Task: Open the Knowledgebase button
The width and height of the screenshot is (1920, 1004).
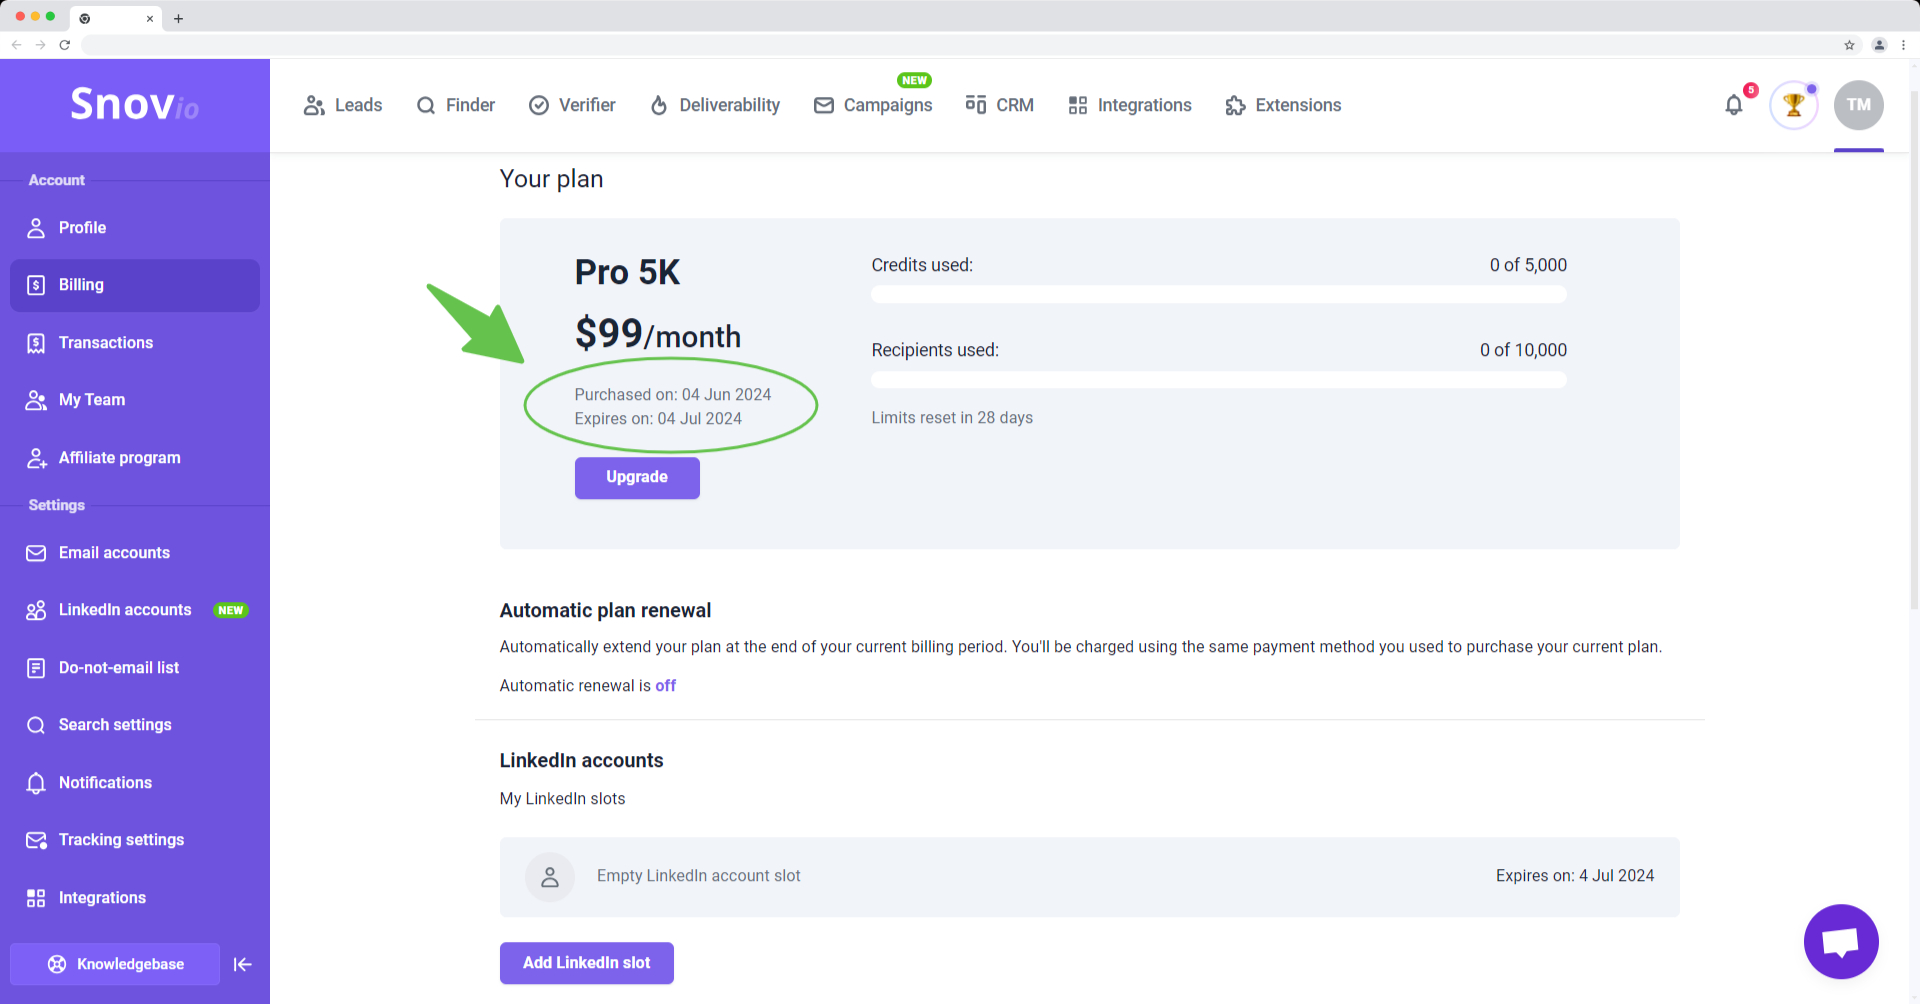Action: pyautogui.click(x=115, y=964)
